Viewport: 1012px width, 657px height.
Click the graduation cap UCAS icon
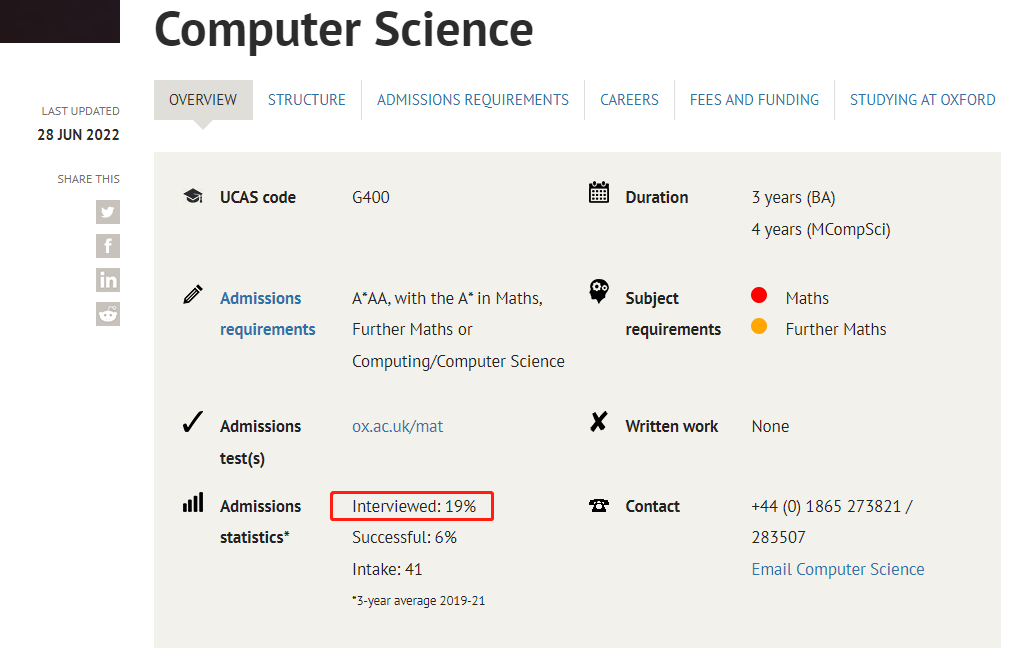193,196
